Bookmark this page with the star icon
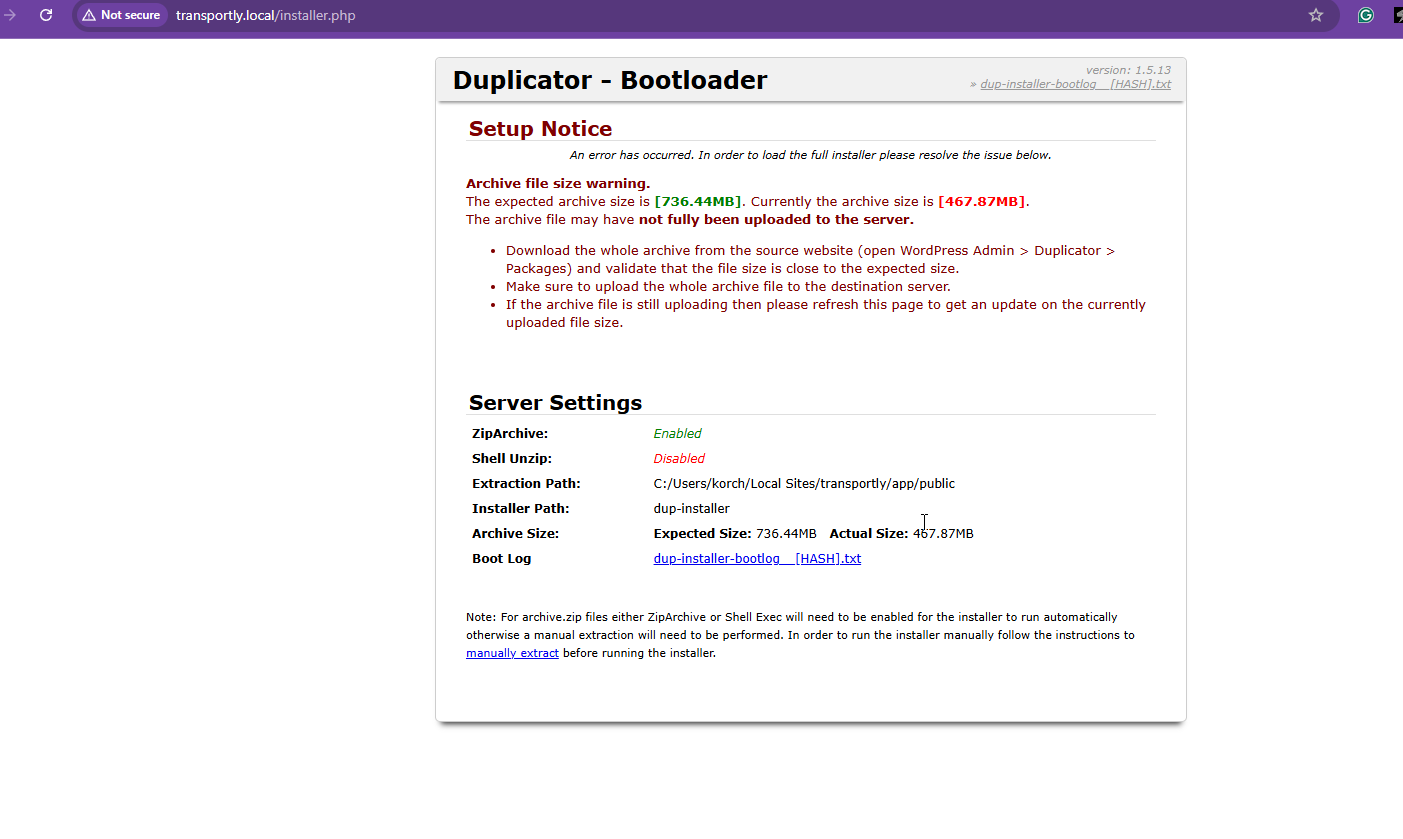1403x839 pixels. click(1316, 15)
